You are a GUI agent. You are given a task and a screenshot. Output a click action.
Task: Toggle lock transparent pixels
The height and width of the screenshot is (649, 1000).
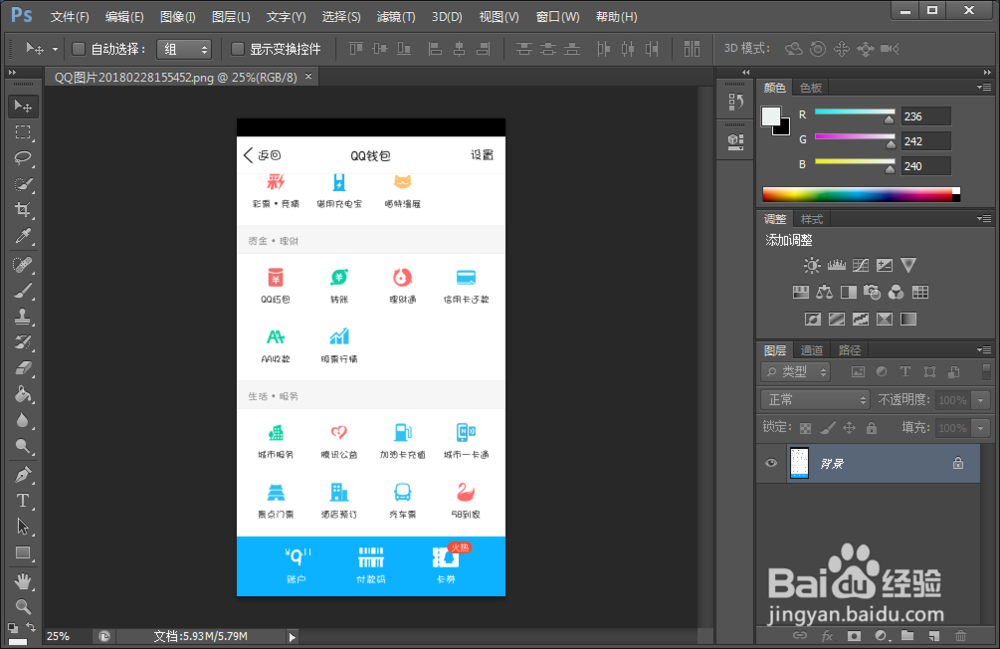pos(806,428)
